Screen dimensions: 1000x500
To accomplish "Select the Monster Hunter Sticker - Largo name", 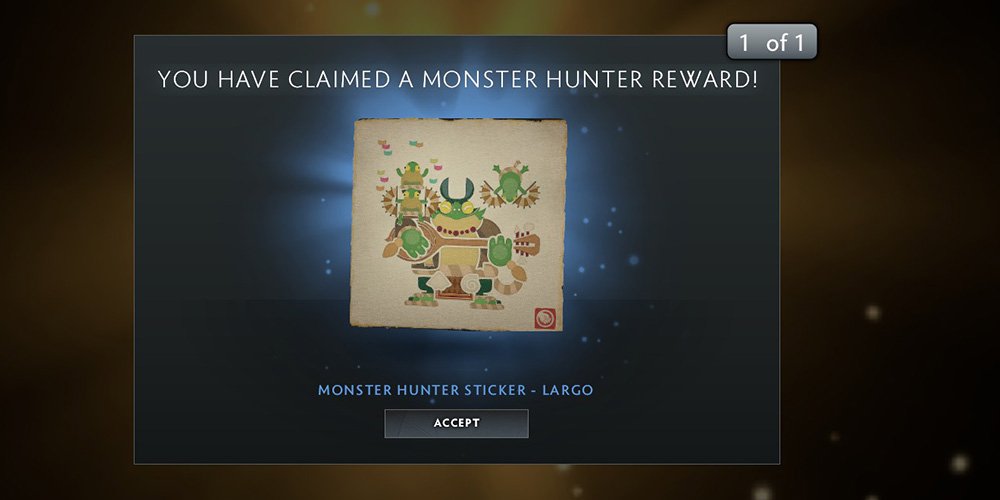I will pos(455,390).
